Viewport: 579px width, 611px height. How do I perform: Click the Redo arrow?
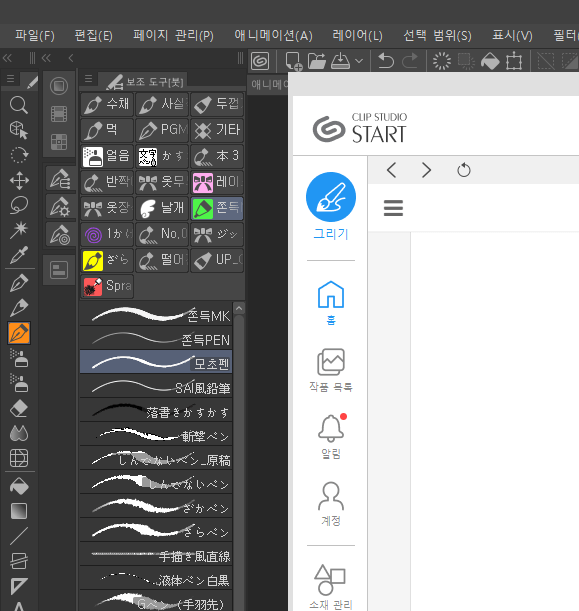[x=410, y=61]
